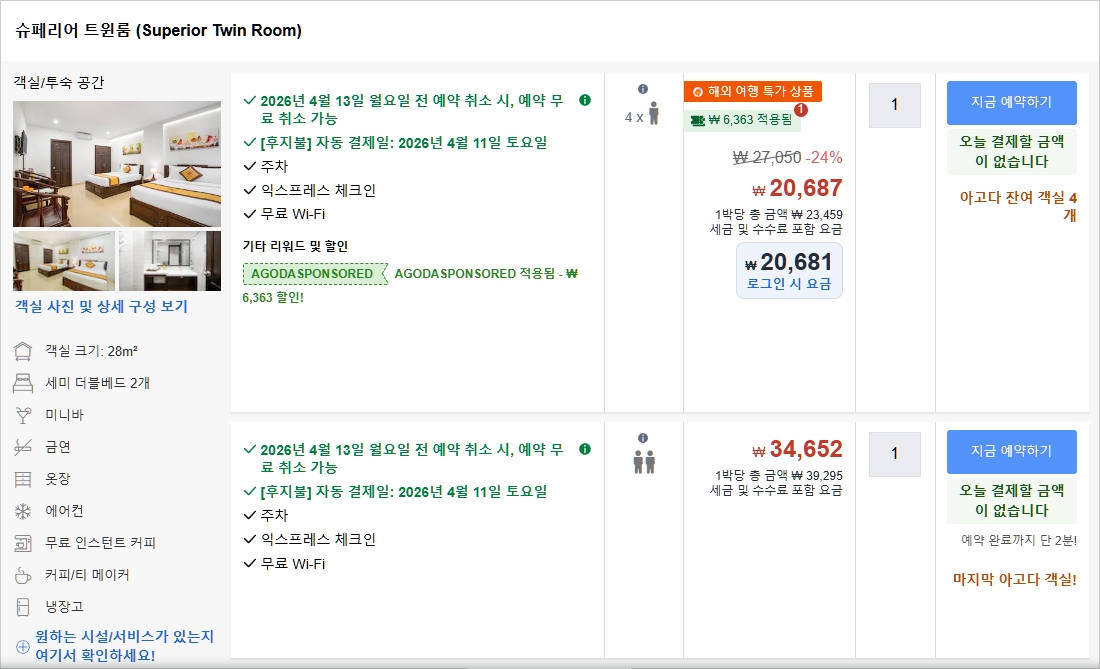Click the four-person occupancy icon
This screenshot has width=1100, height=669.
click(653, 114)
